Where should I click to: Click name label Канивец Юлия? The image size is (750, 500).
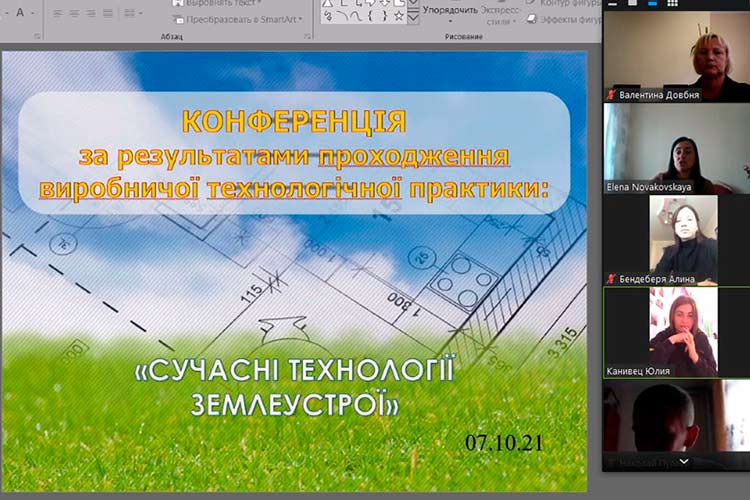tap(638, 371)
